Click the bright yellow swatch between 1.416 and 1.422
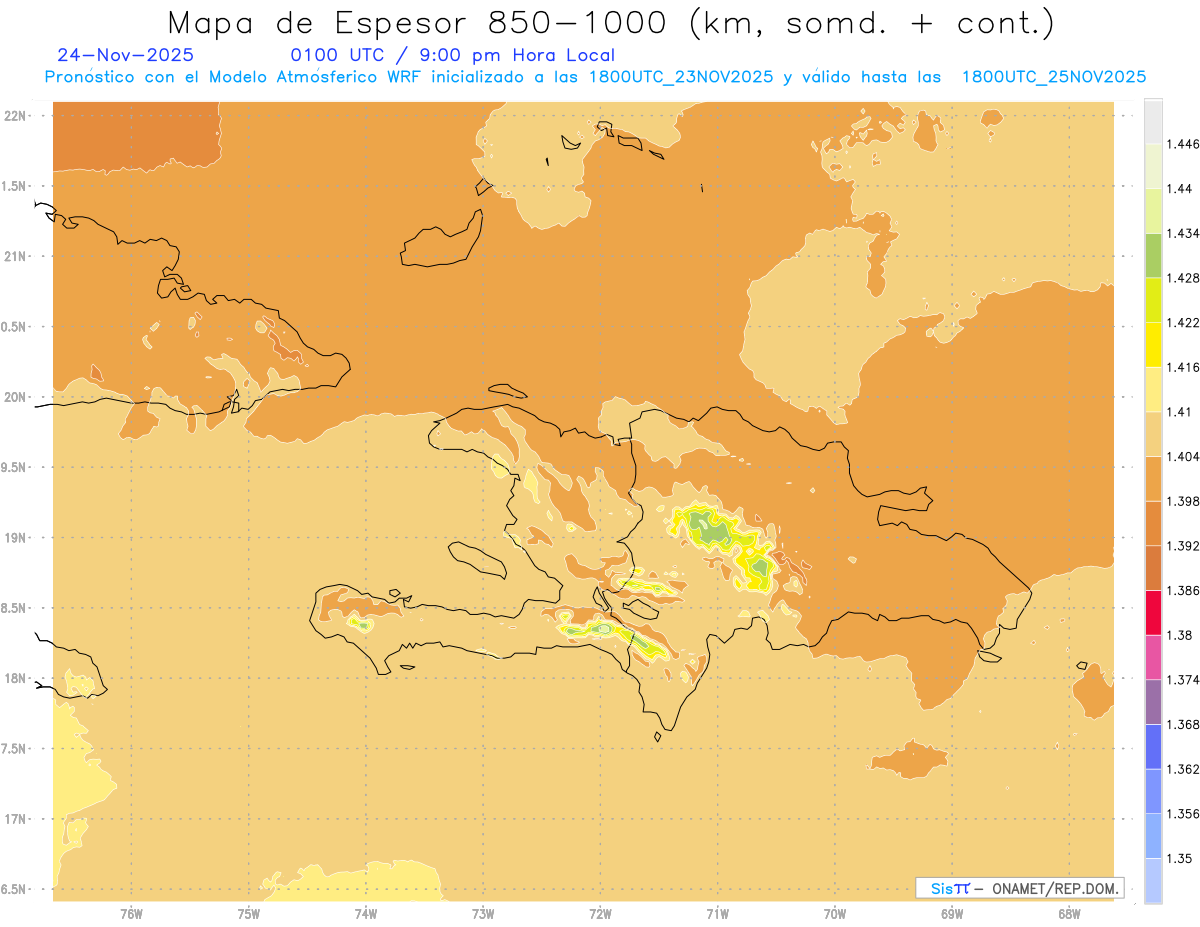The image size is (1200, 927). pos(1153,345)
